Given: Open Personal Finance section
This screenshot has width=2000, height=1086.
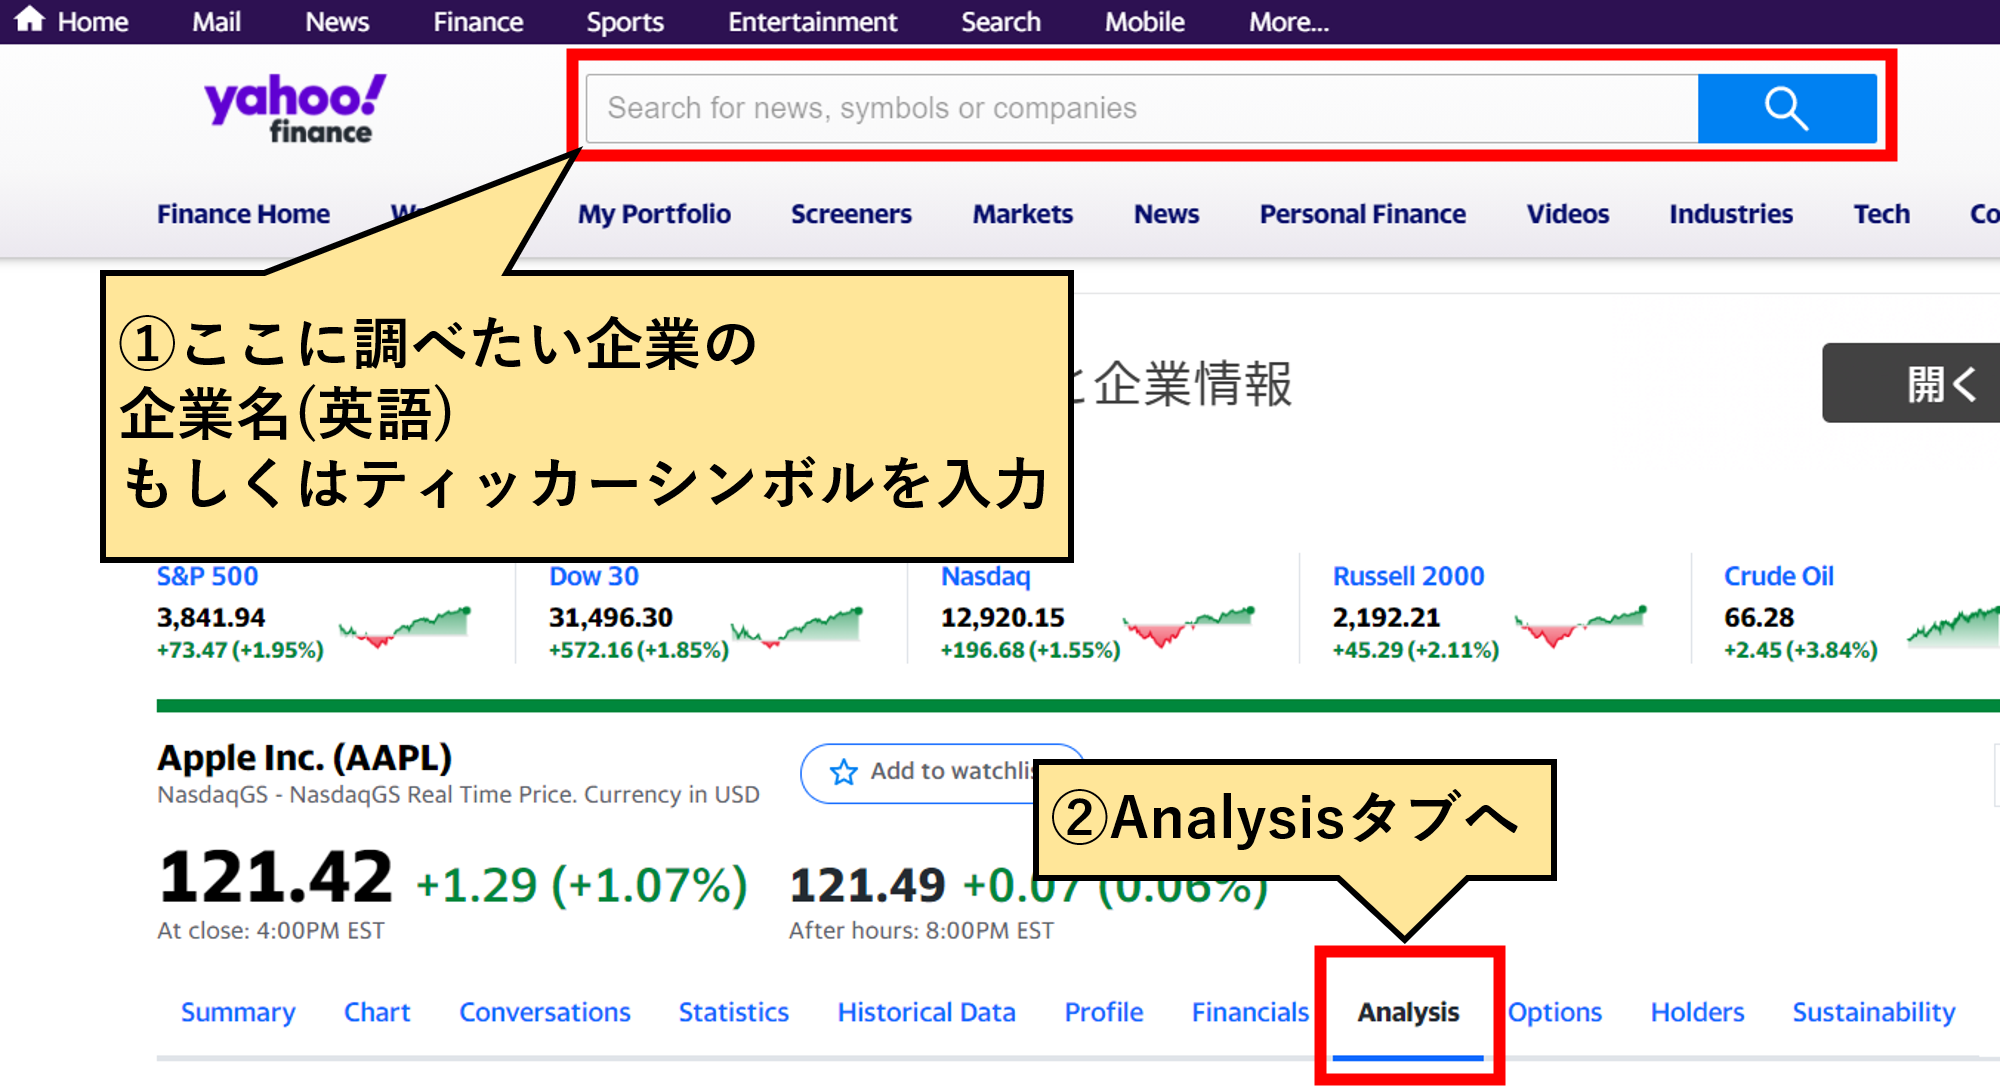Looking at the screenshot, I should pos(1363,214).
